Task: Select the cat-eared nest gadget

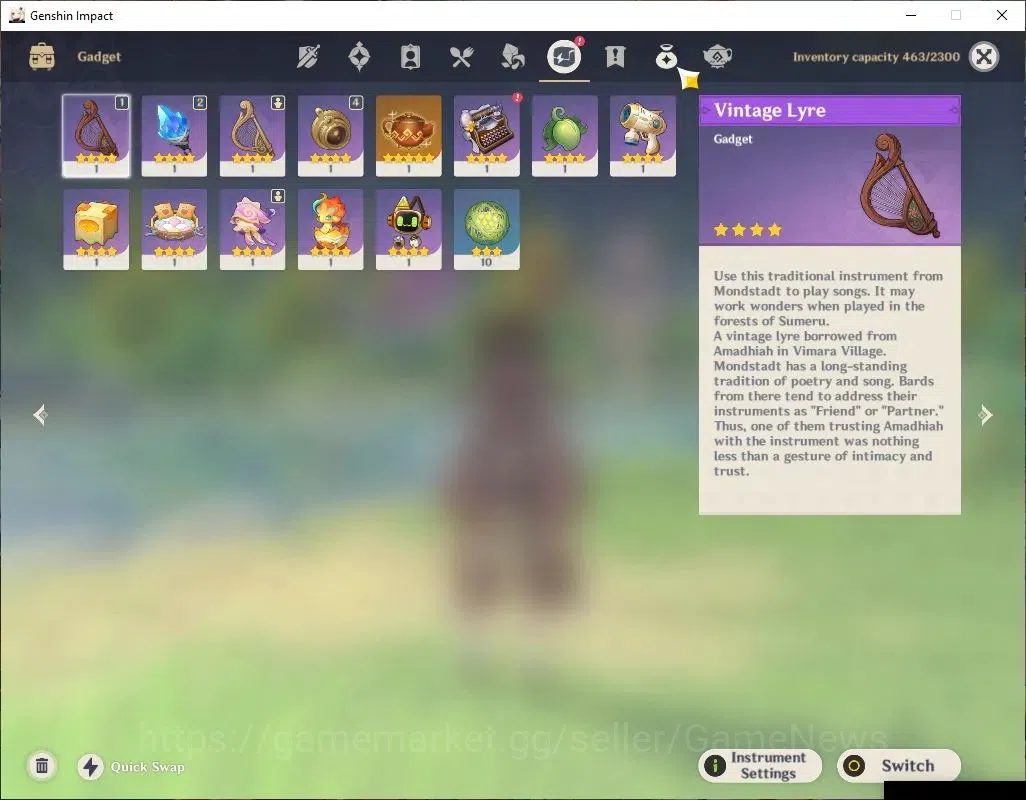Action: point(174,229)
